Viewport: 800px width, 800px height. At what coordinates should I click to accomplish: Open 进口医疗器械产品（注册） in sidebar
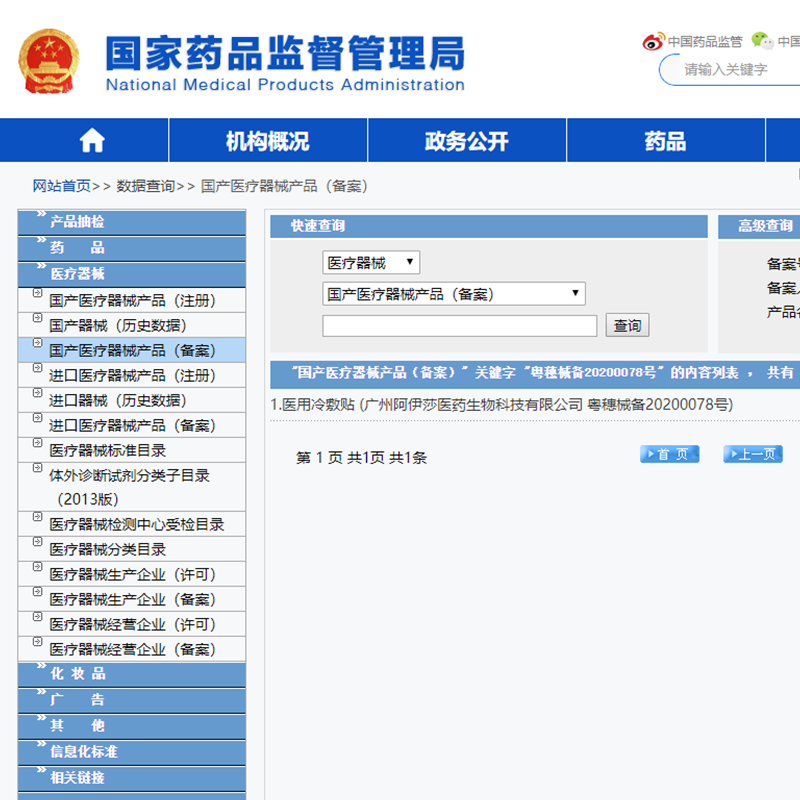point(133,376)
